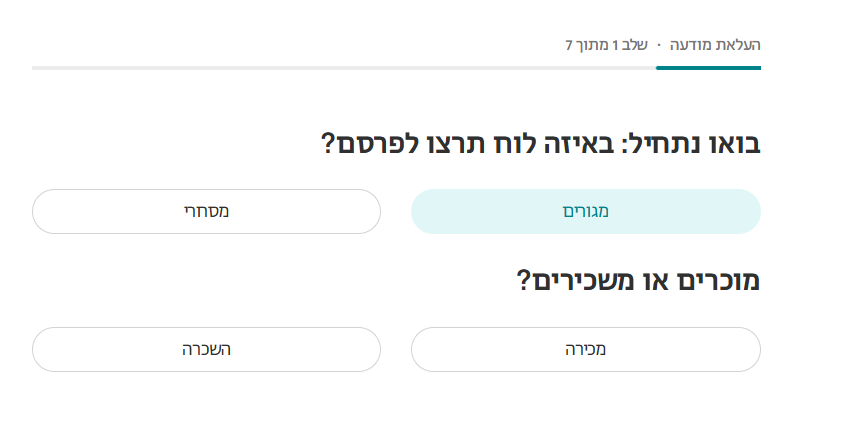Click the grey unfilled progress bar track
The image size is (843, 426).
click(340, 68)
